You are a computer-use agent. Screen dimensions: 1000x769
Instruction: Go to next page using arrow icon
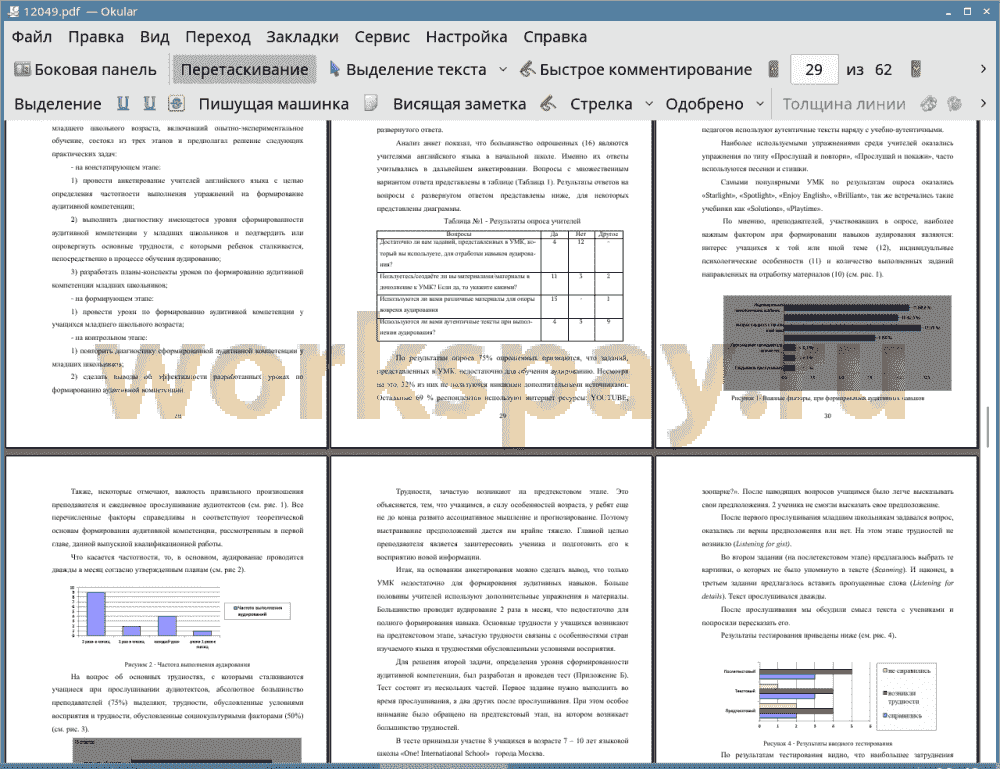tap(916, 69)
